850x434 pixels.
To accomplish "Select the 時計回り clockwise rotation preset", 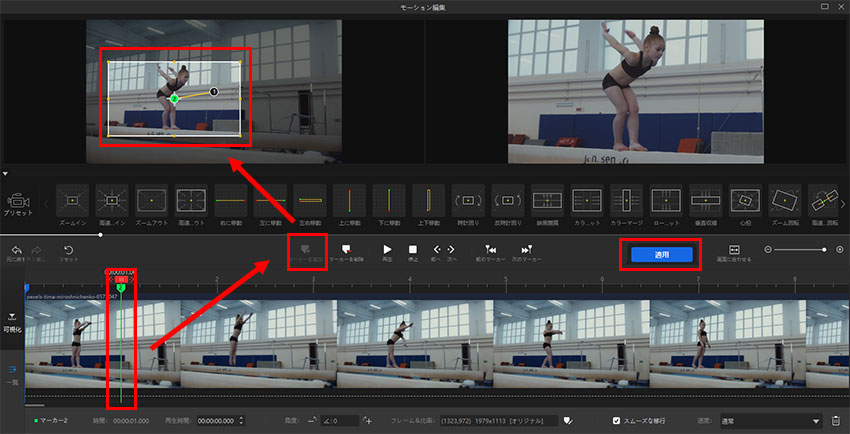I will (x=468, y=200).
